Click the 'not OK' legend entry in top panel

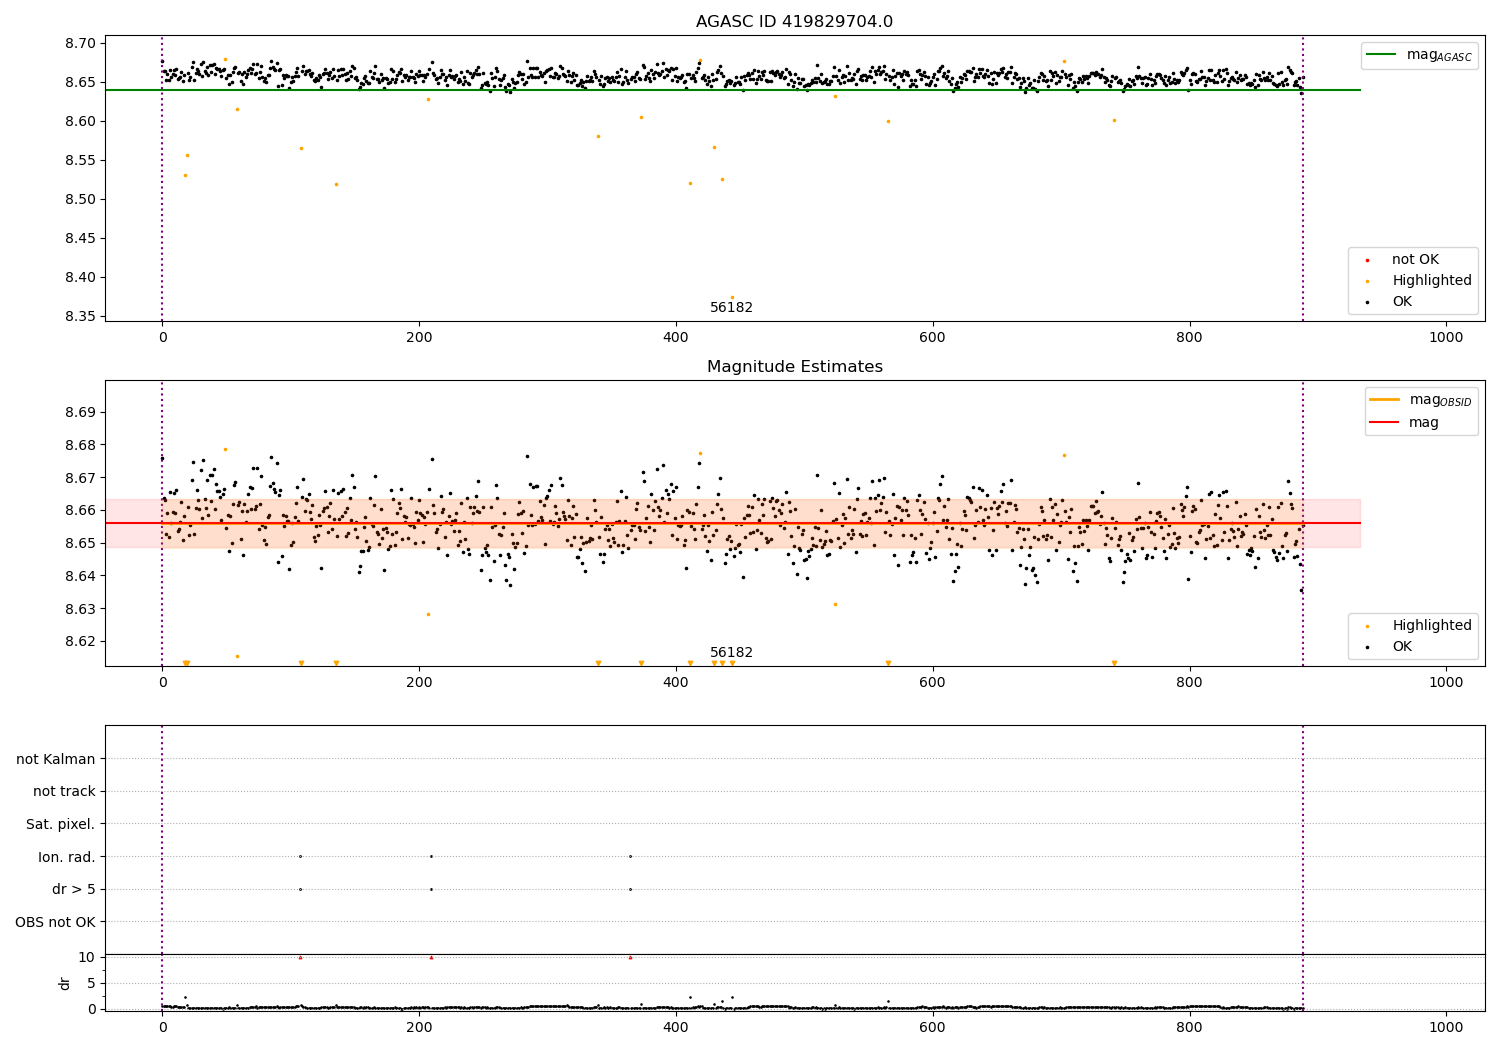click(x=1415, y=260)
